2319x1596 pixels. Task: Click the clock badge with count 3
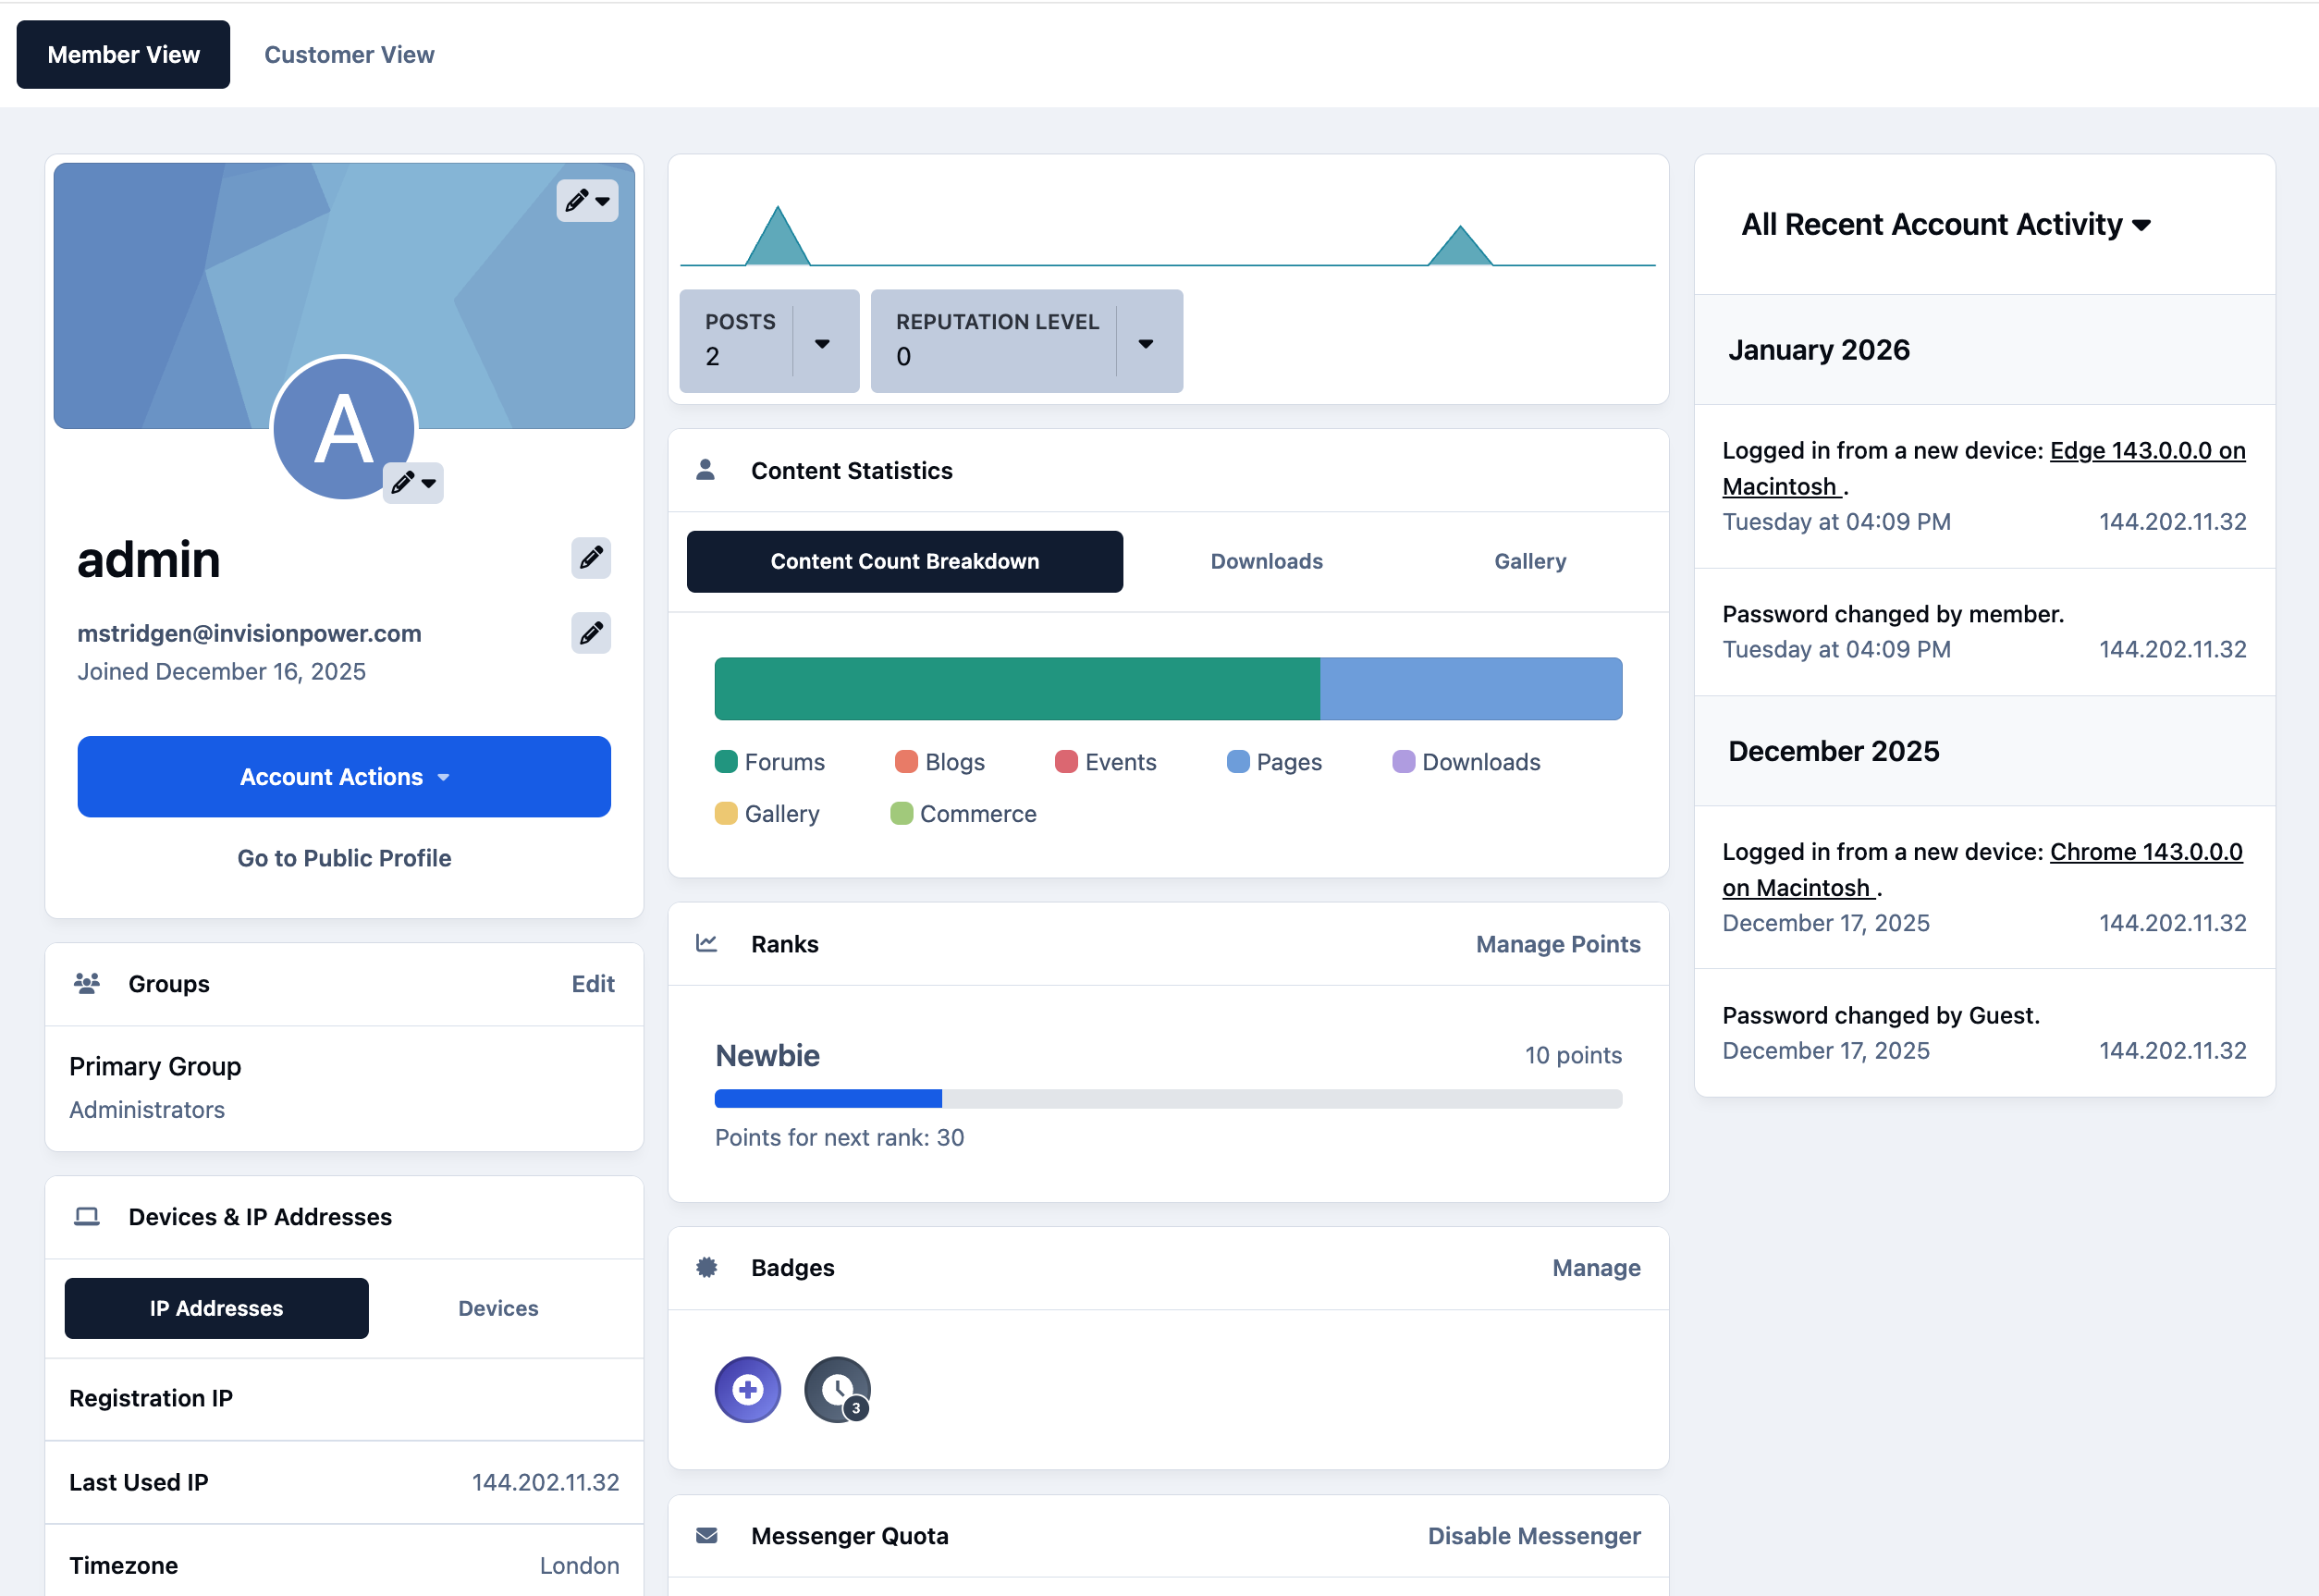[x=837, y=1389]
